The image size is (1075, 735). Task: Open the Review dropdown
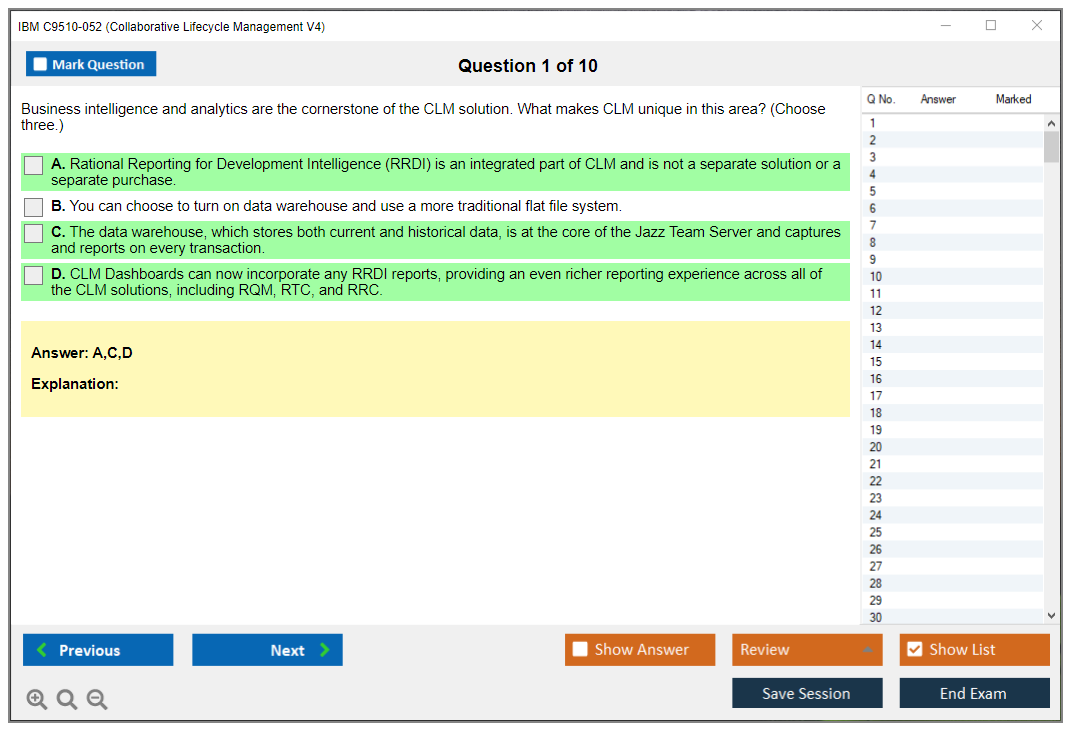(807, 650)
